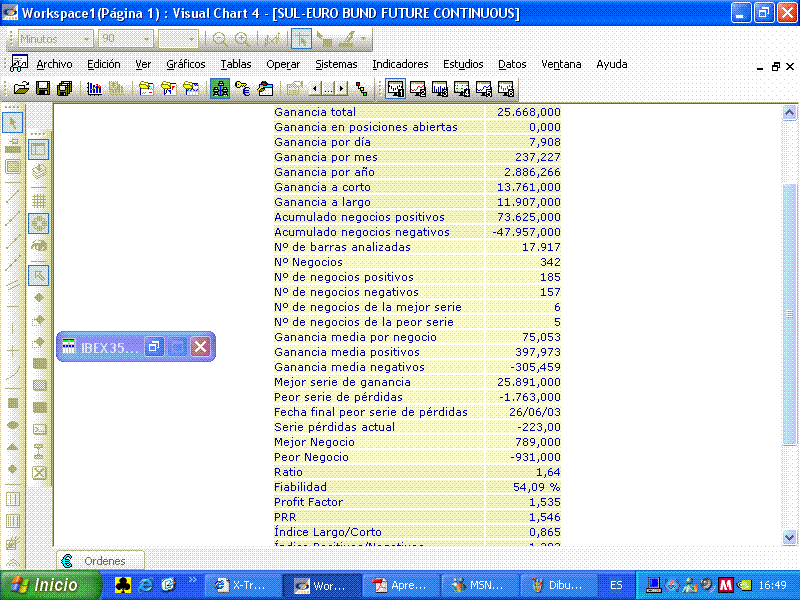This screenshot has width=800, height=600.
Task: Restore the minimized IBEX35 window
Action: point(154,347)
